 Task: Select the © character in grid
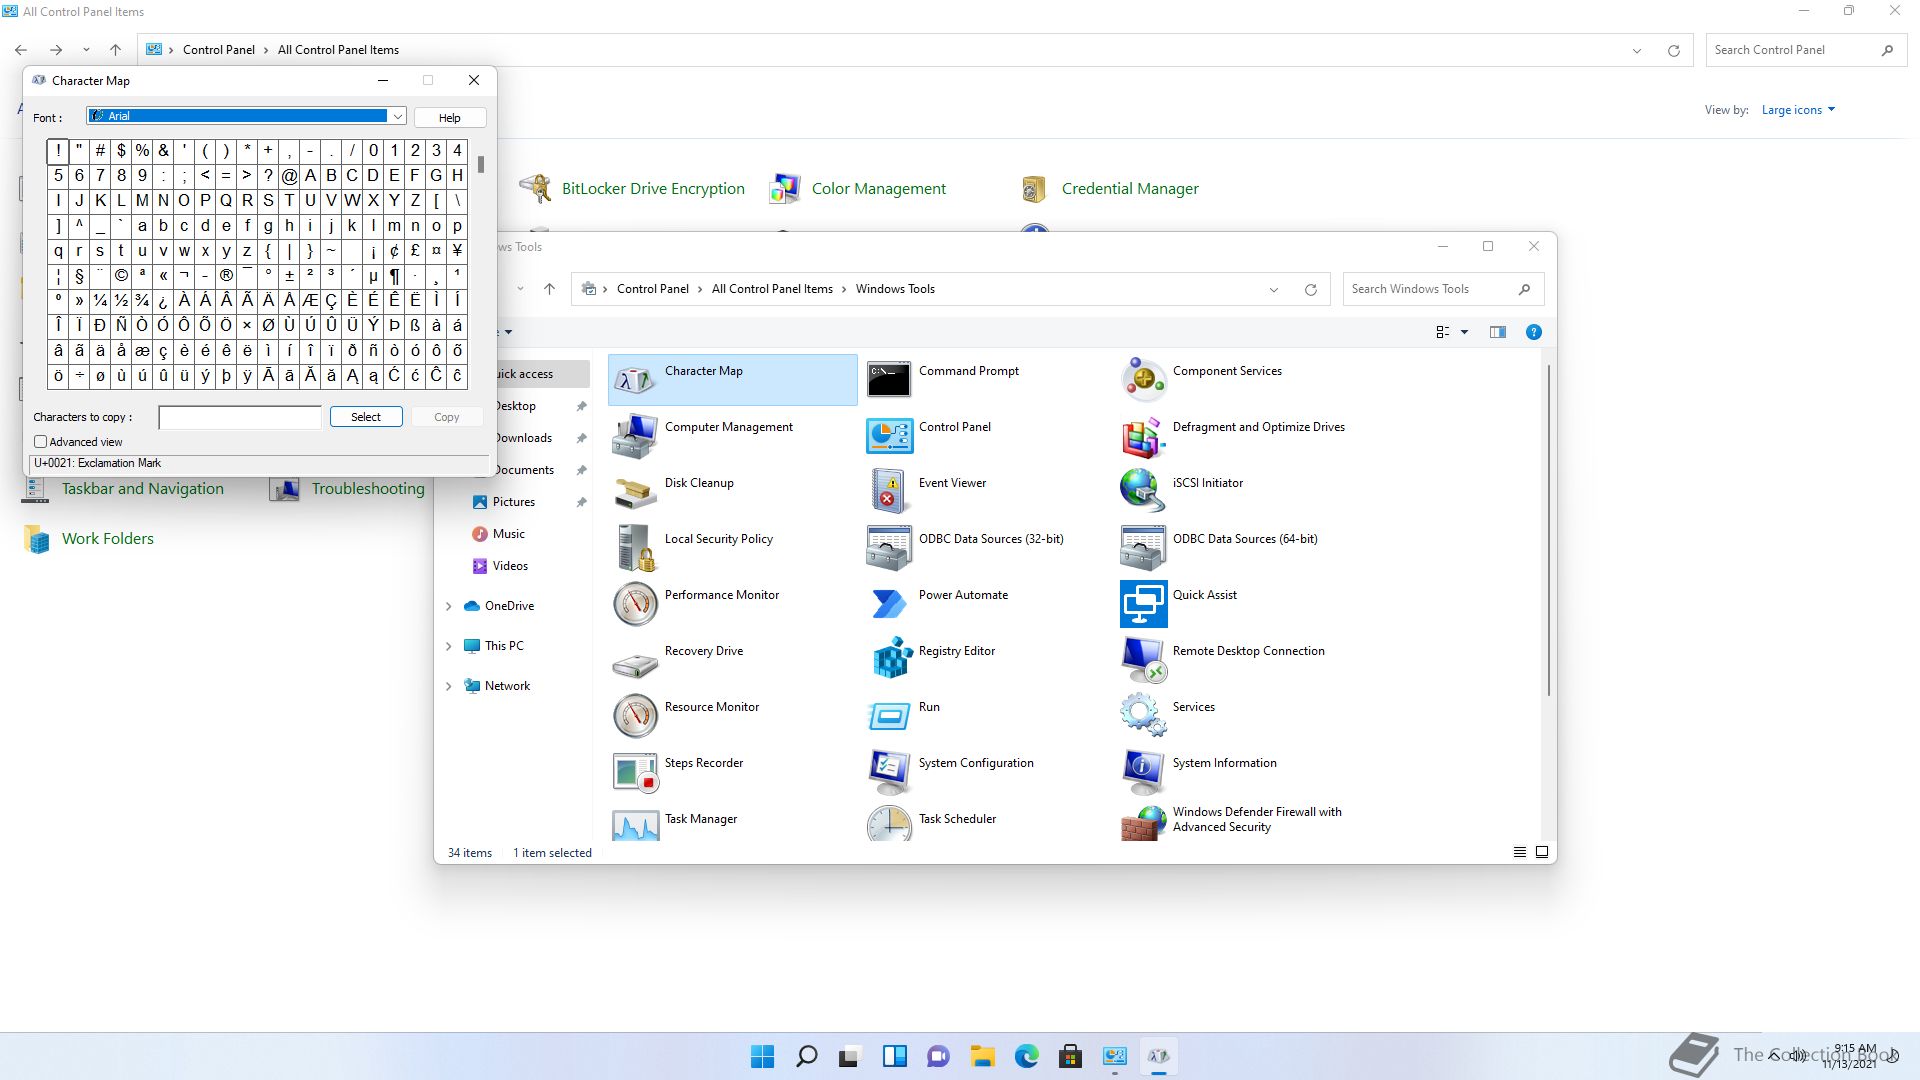pos(121,276)
